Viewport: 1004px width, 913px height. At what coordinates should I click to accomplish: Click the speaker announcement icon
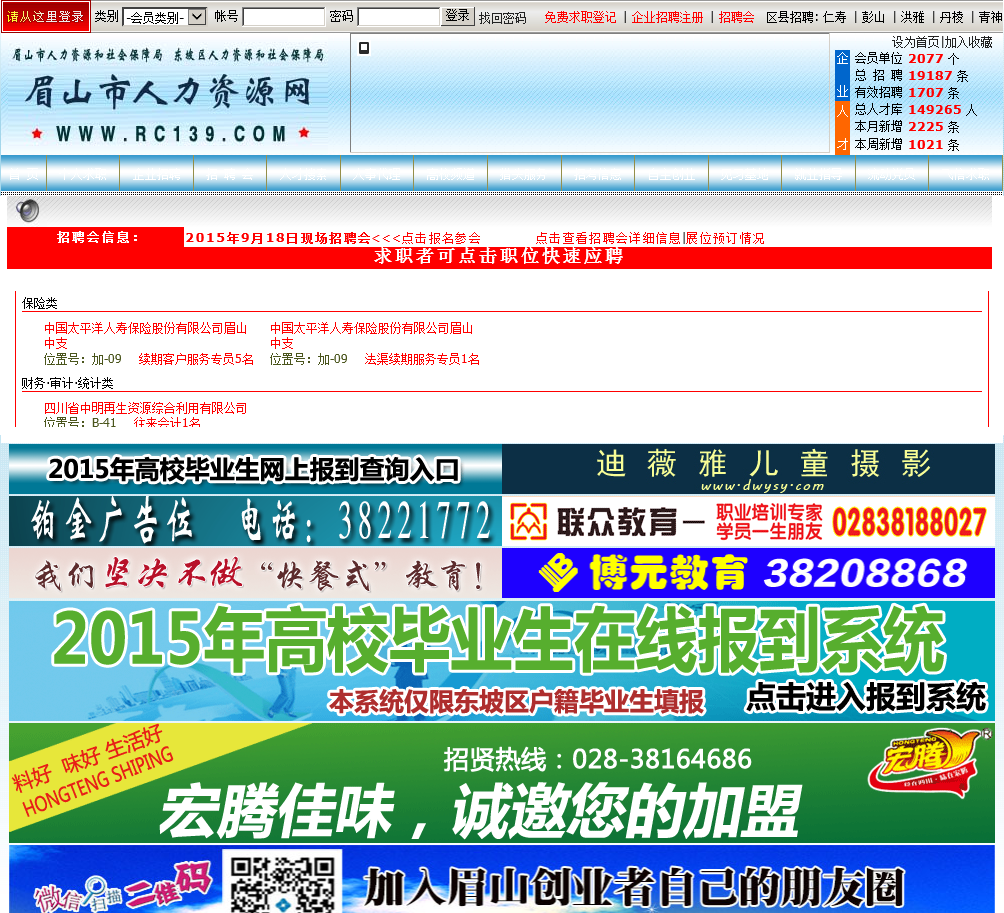(28, 211)
